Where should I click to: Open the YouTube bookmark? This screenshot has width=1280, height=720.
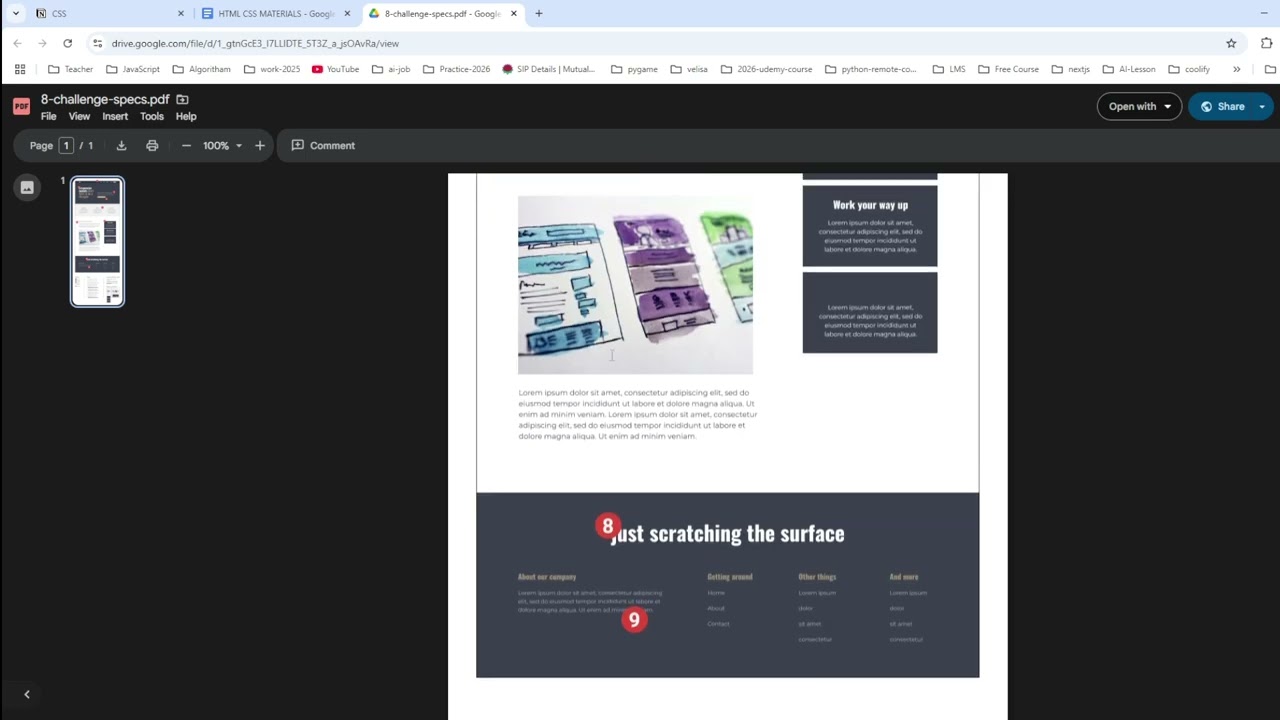(x=335, y=69)
